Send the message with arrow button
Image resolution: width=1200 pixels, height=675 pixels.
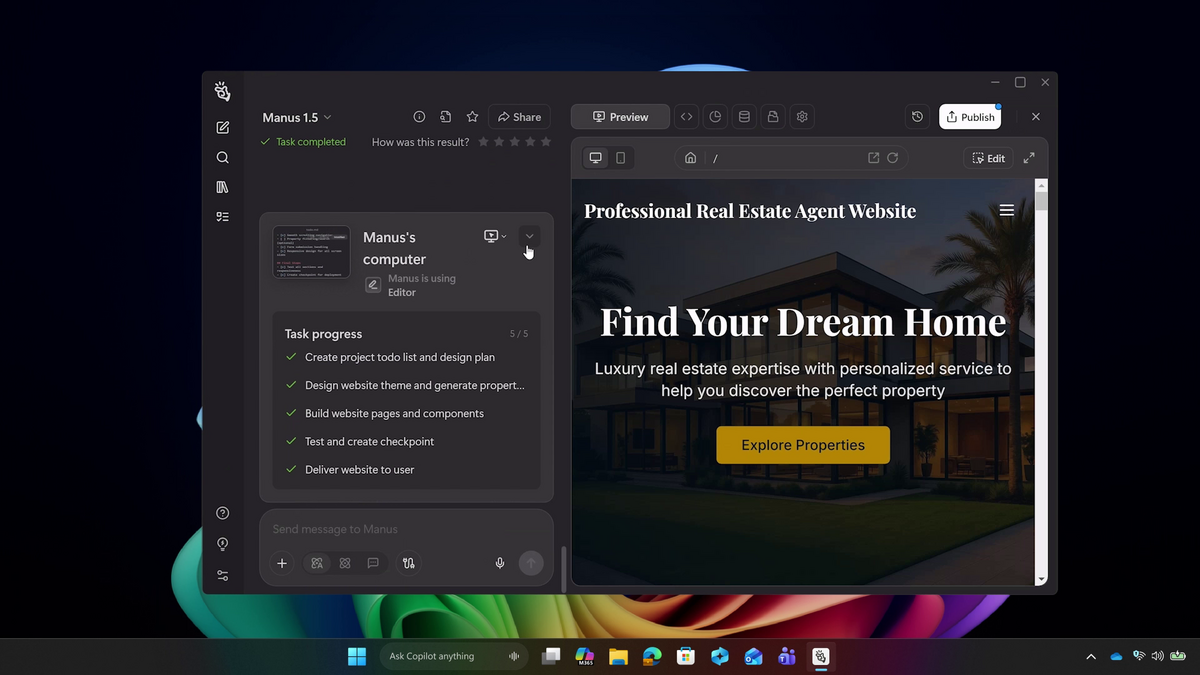point(531,563)
